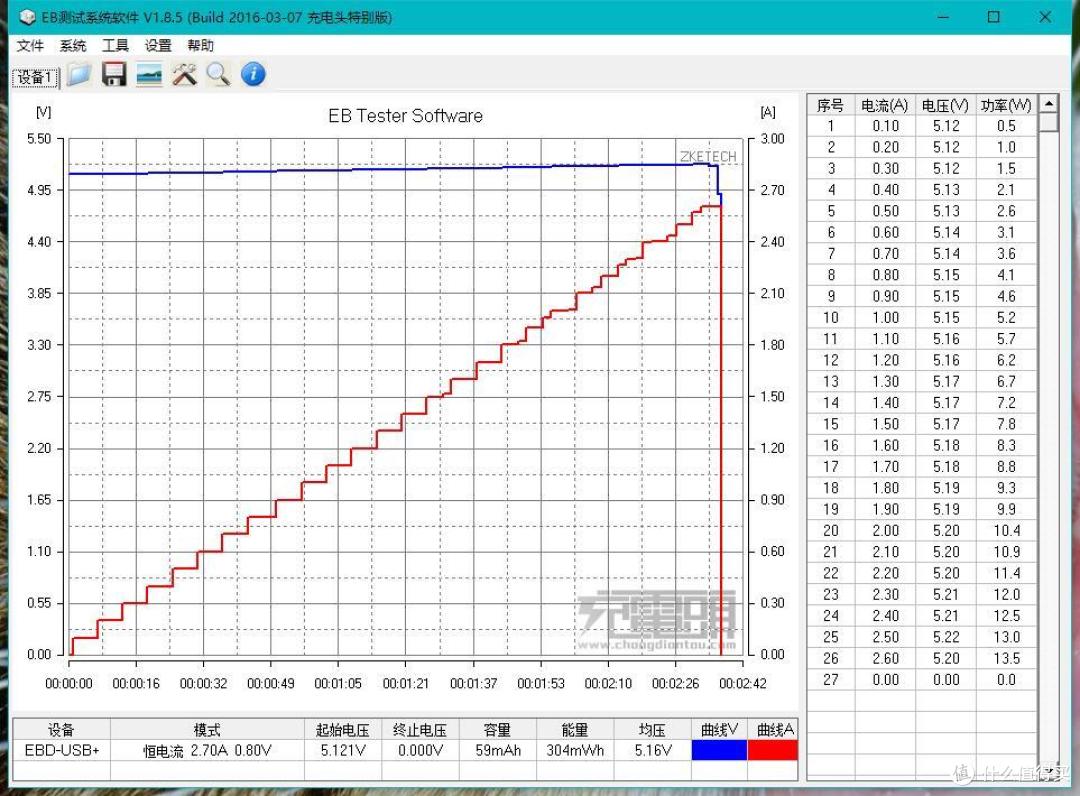Click the data table scrollbar thumb
Image resolution: width=1080 pixels, height=796 pixels.
[x=1048, y=123]
